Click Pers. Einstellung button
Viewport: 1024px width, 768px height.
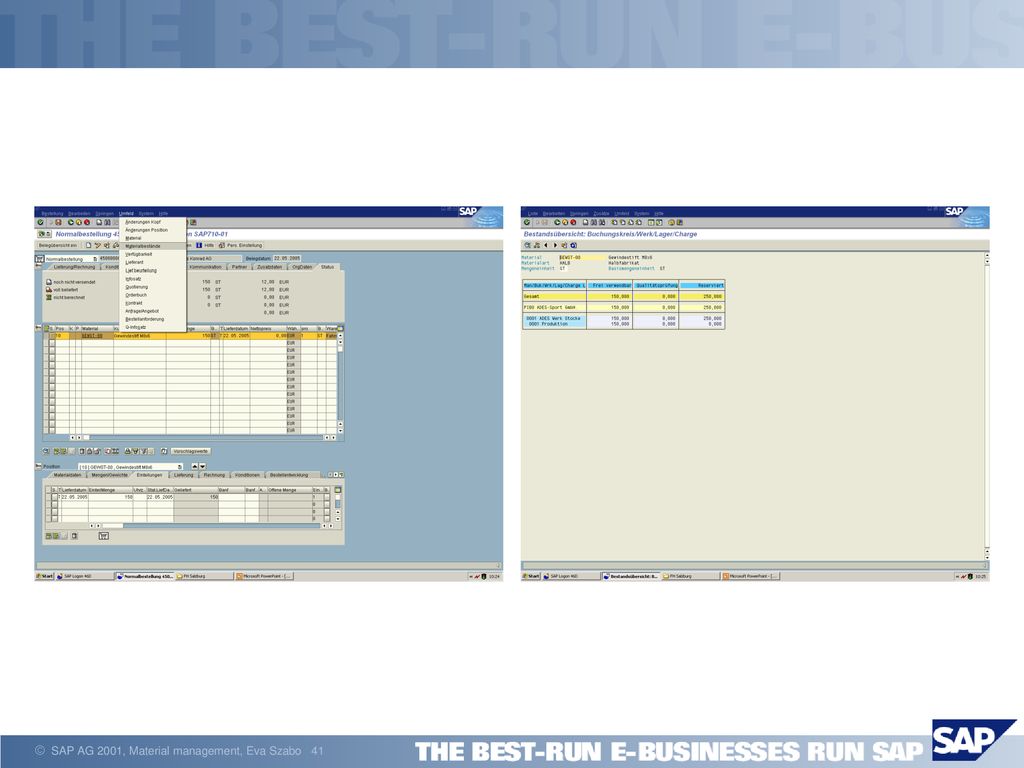(240, 246)
